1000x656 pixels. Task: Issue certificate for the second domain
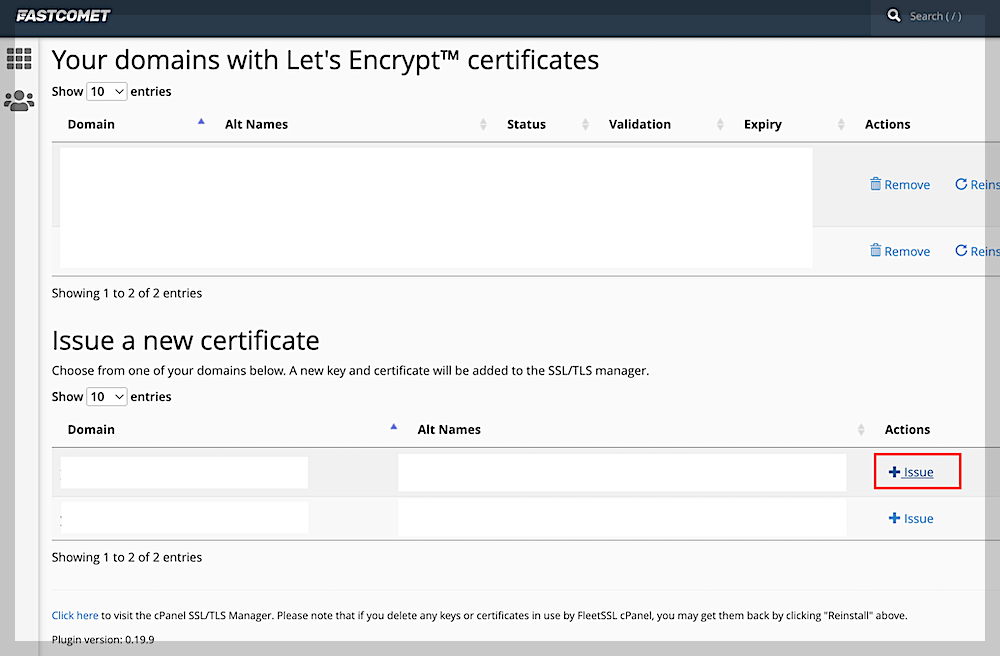coord(911,518)
